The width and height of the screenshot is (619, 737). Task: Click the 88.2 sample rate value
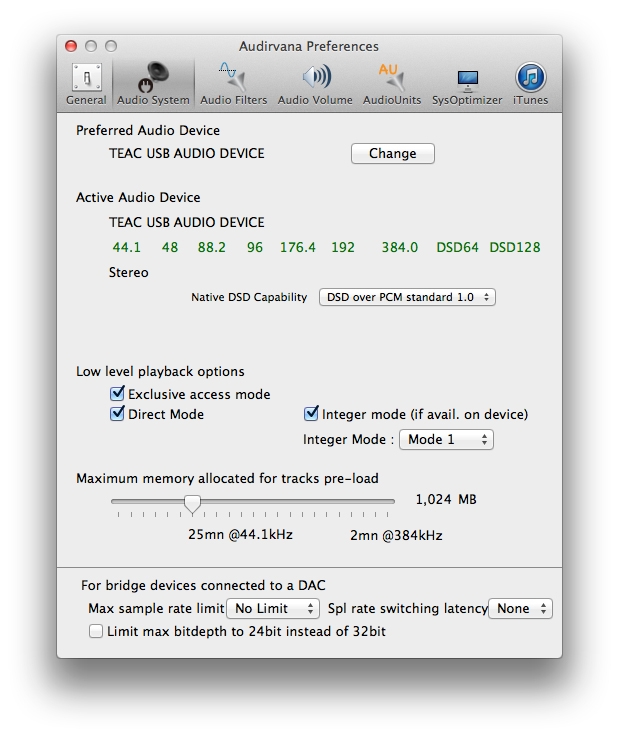[212, 247]
